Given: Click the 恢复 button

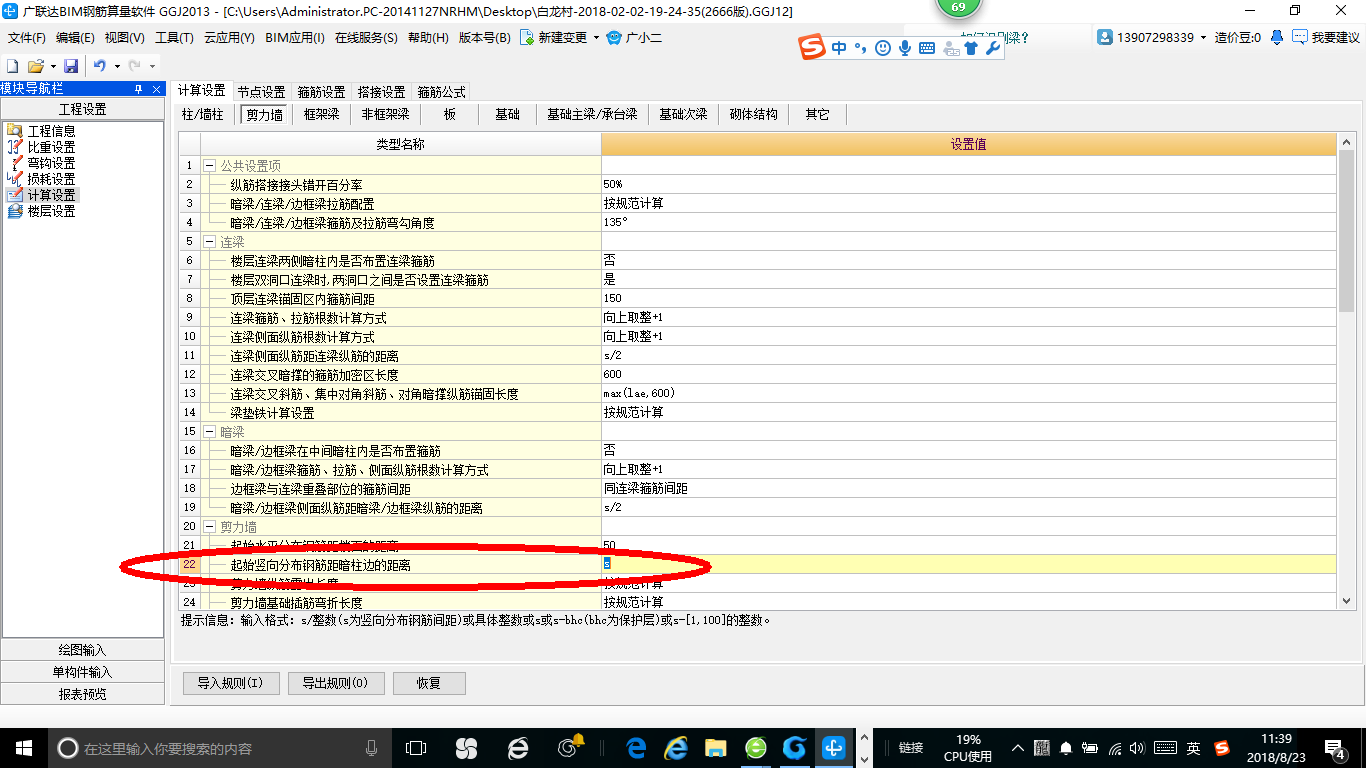Looking at the screenshot, I should (429, 683).
